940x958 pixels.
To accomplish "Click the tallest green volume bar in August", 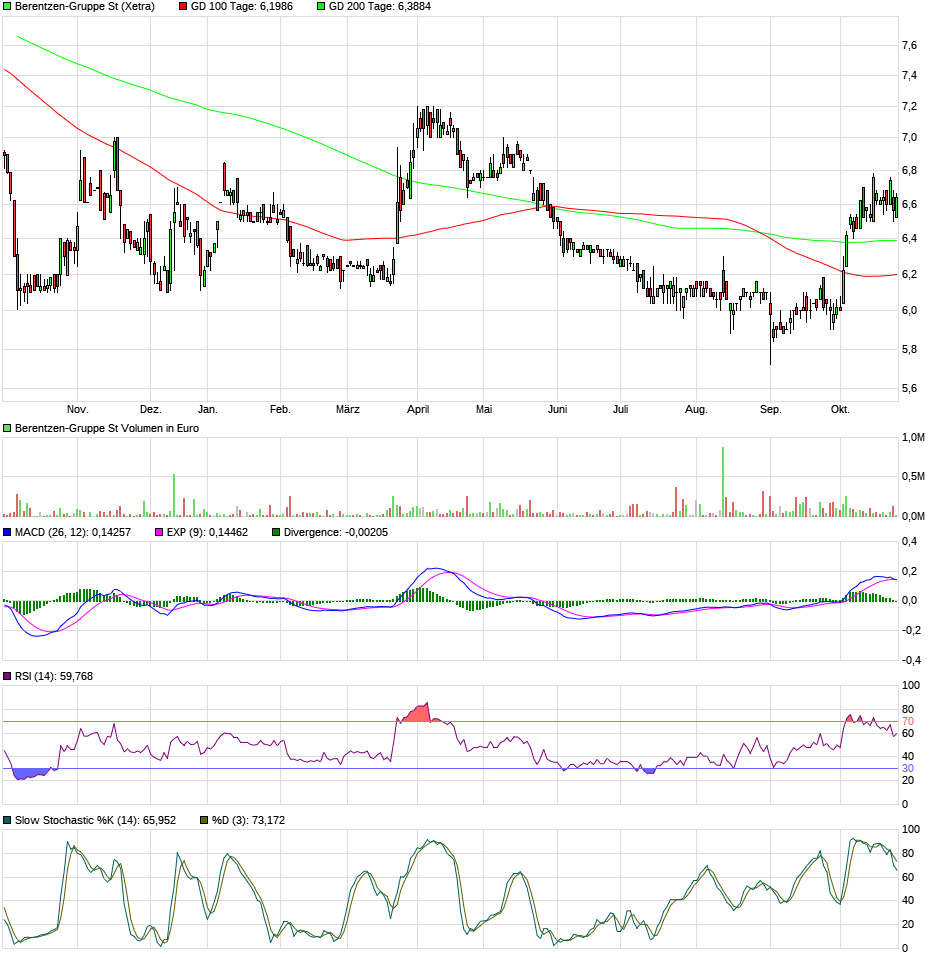I will click(x=723, y=482).
